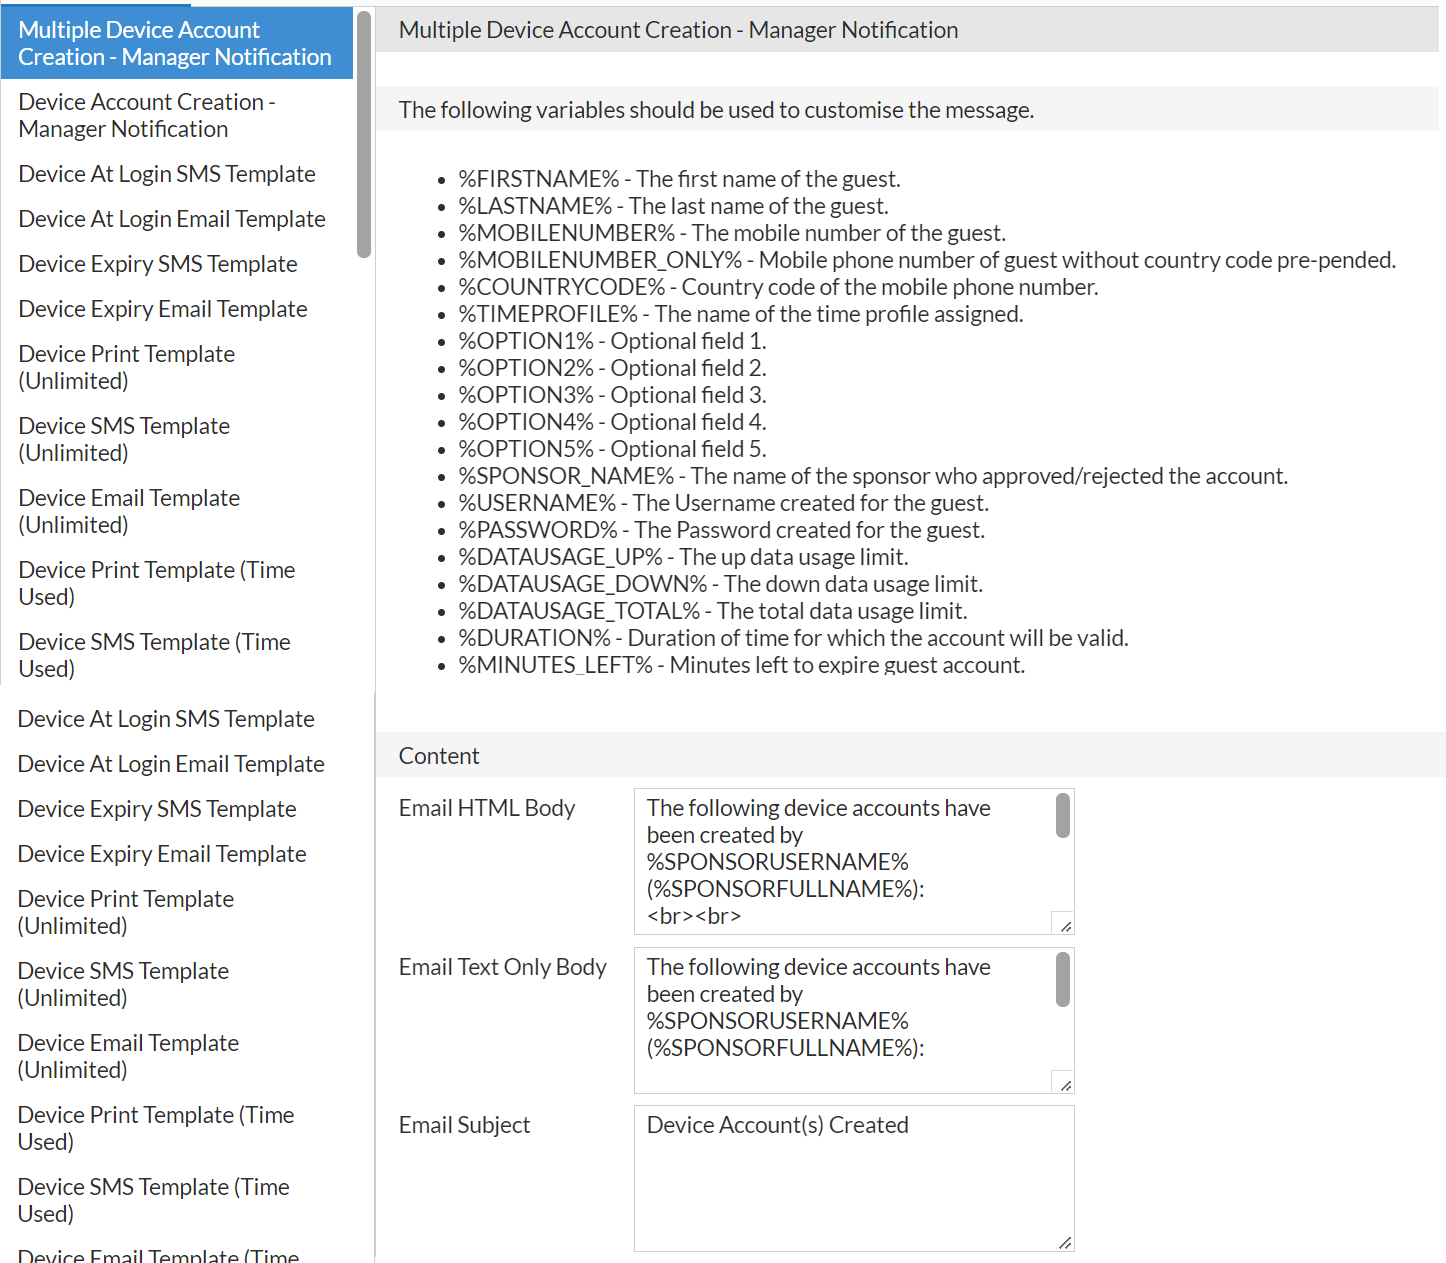Select Device Email Template (Unlimited)
Screen dimensions: 1446x1263
point(128,510)
